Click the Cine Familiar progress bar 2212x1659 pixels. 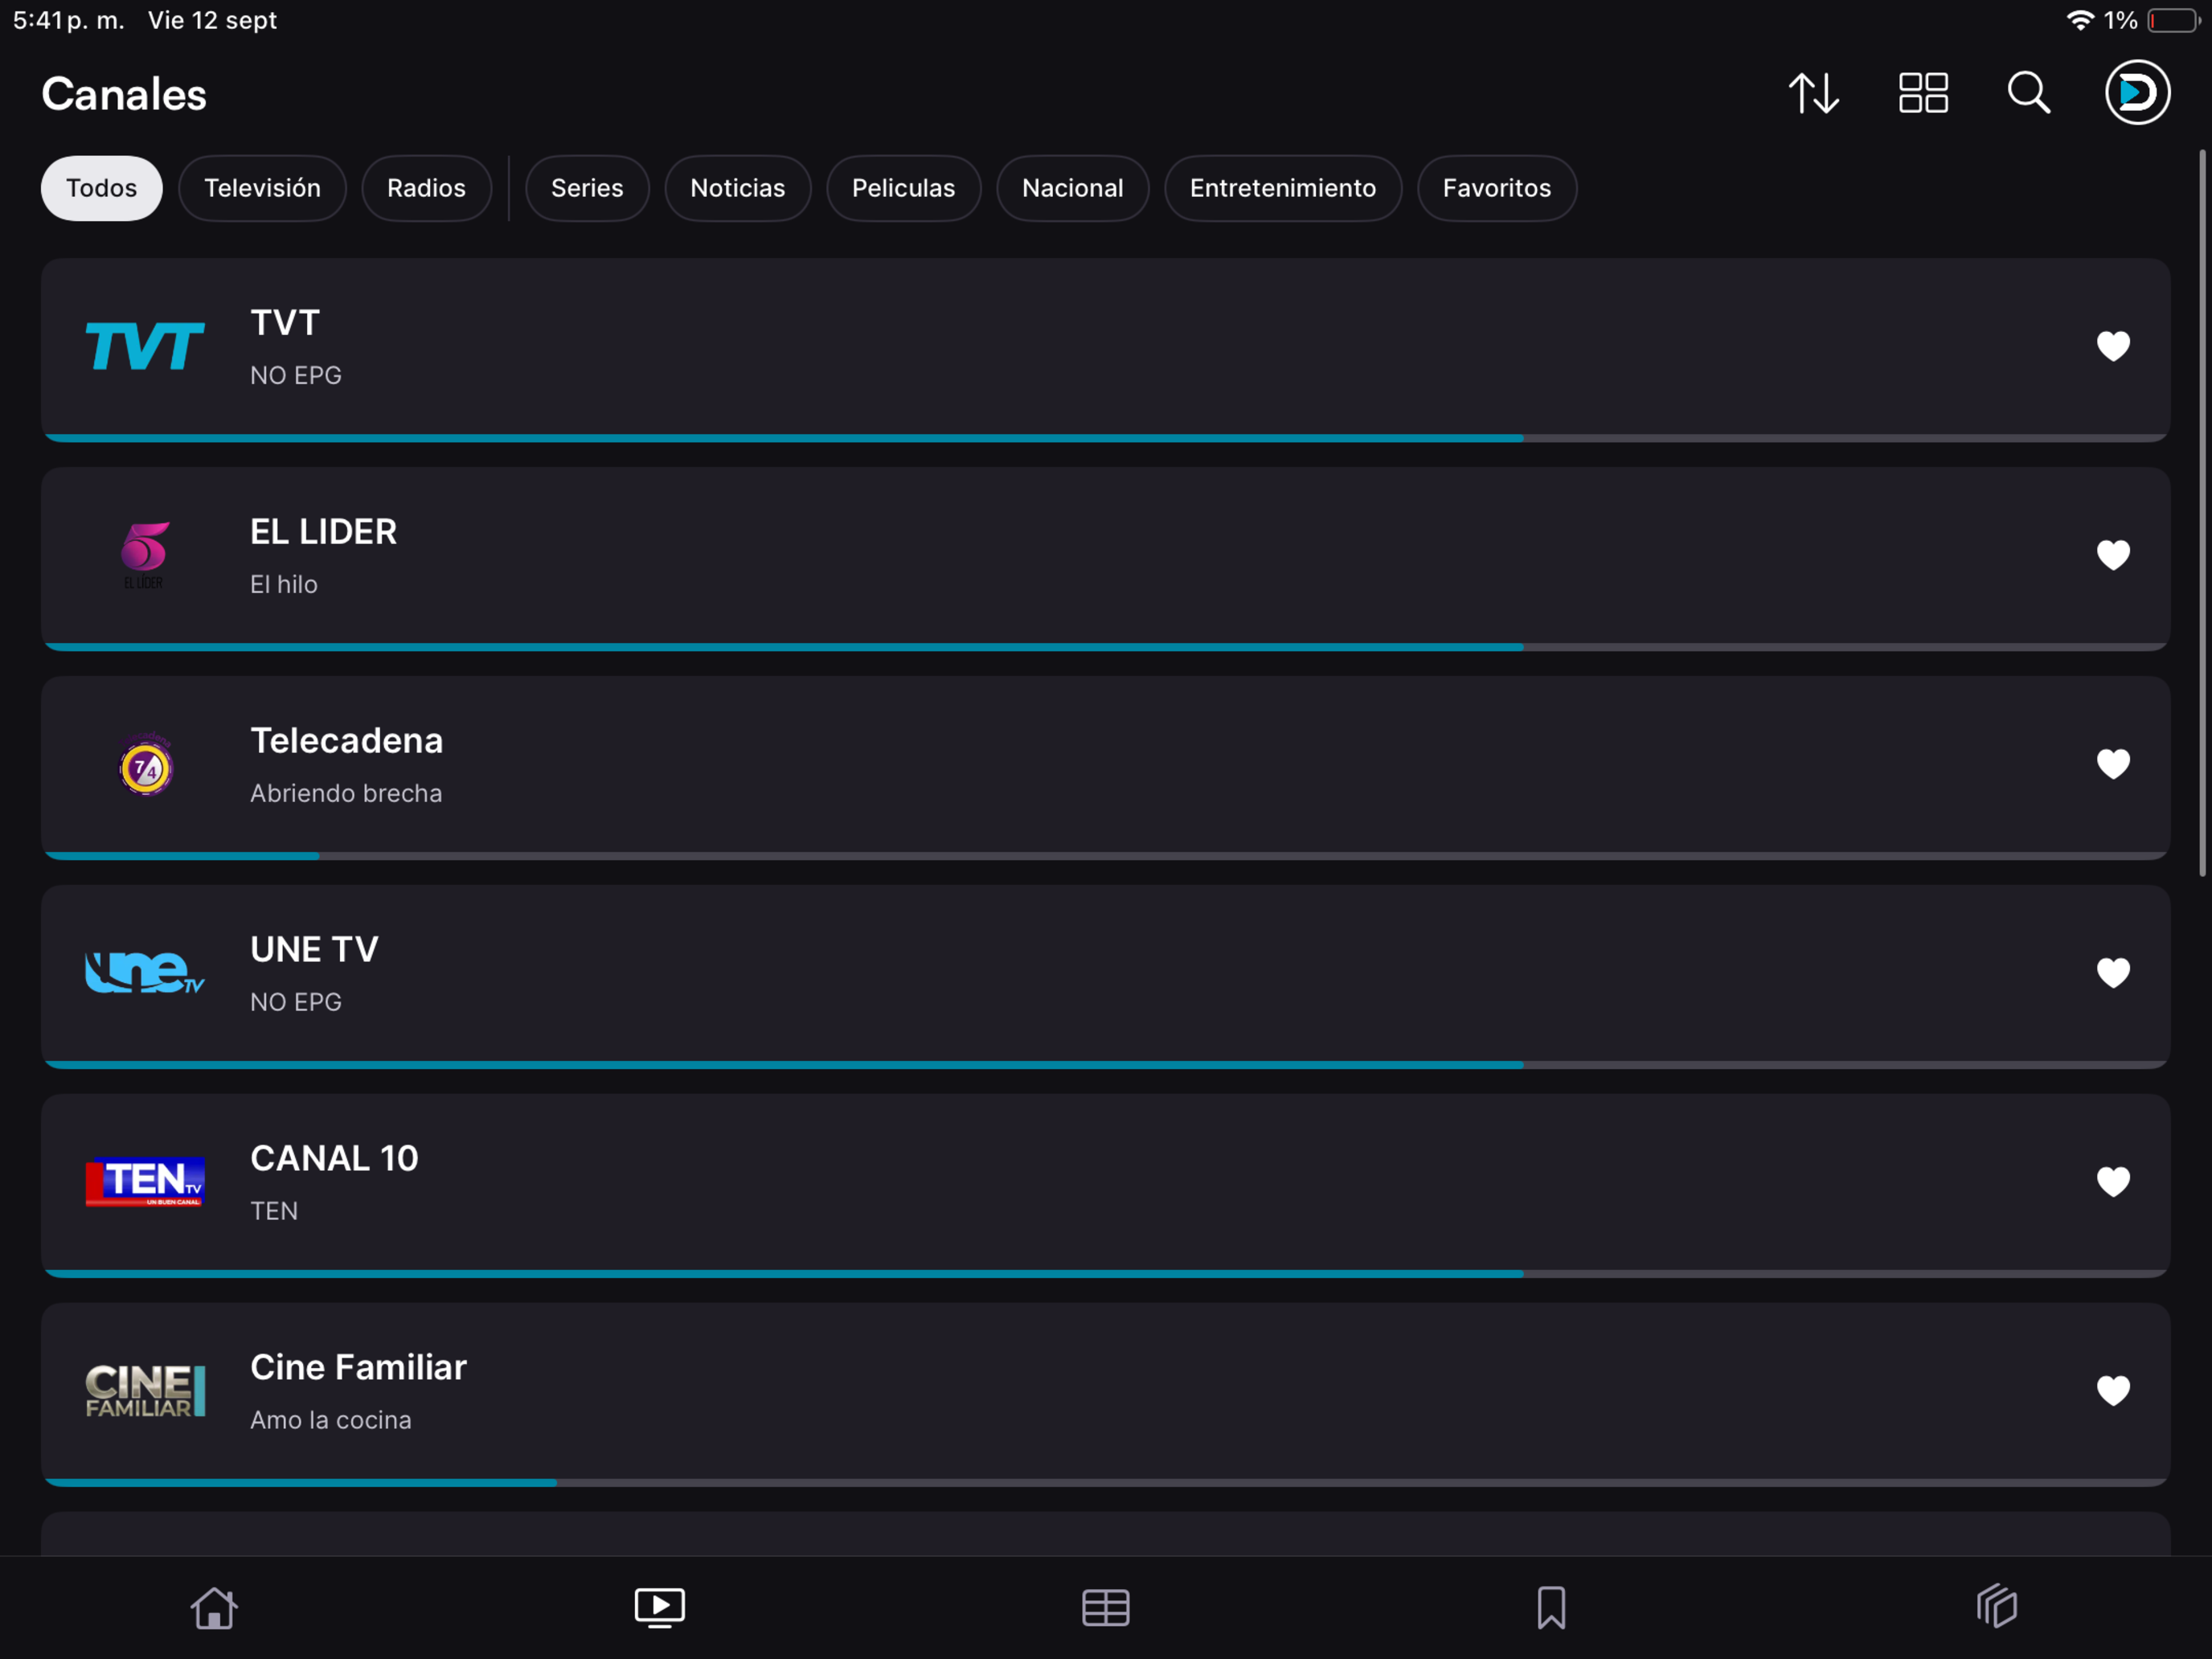pos(1106,1483)
